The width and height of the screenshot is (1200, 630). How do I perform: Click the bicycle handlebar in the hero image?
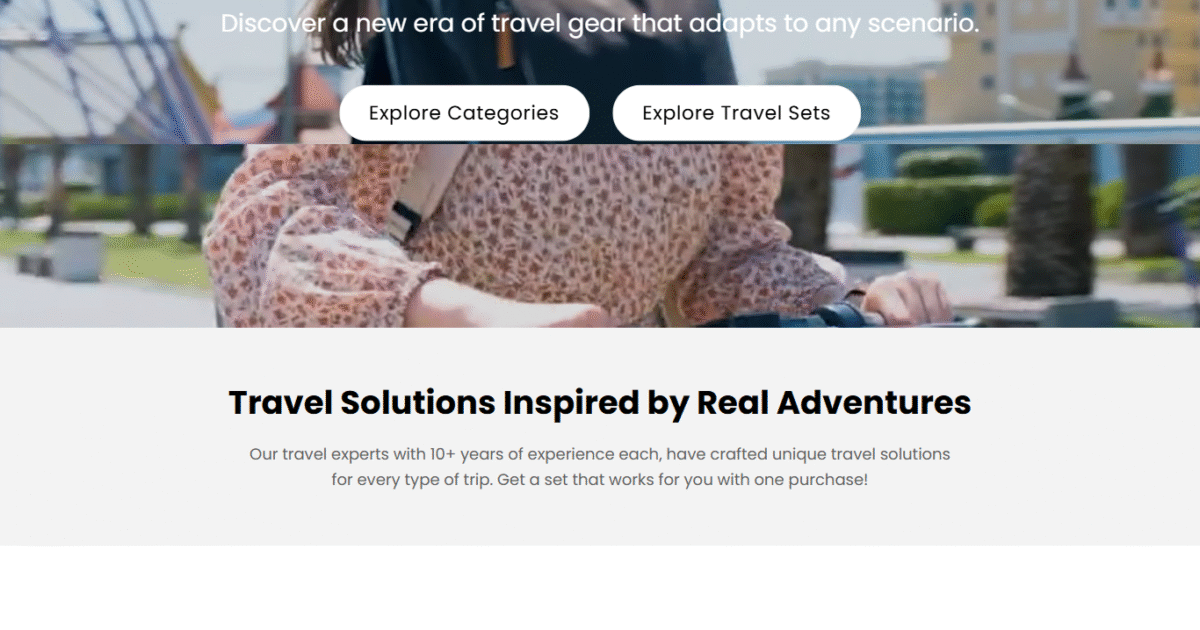pos(830,318)
